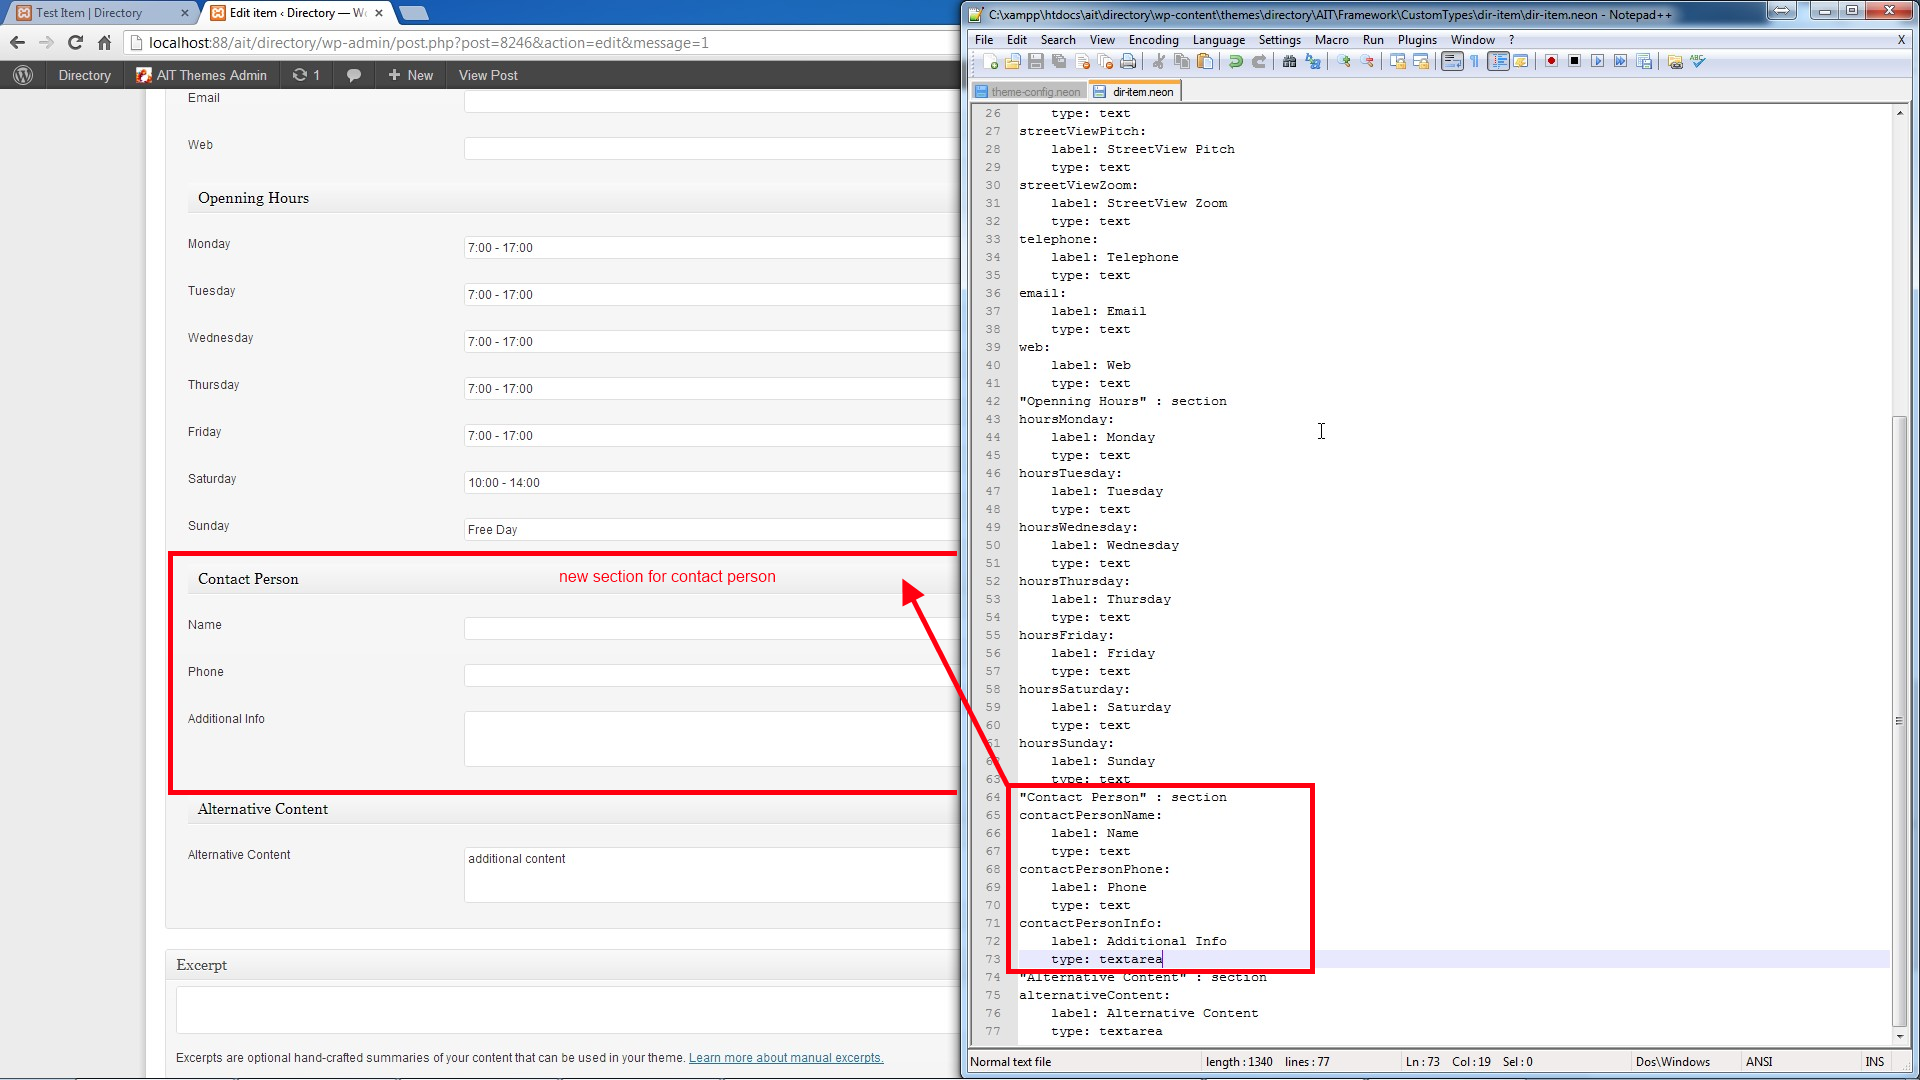Open the WordPress logo menu
The width and height of the screenshot is (1920, 1080).
(22, 74)
